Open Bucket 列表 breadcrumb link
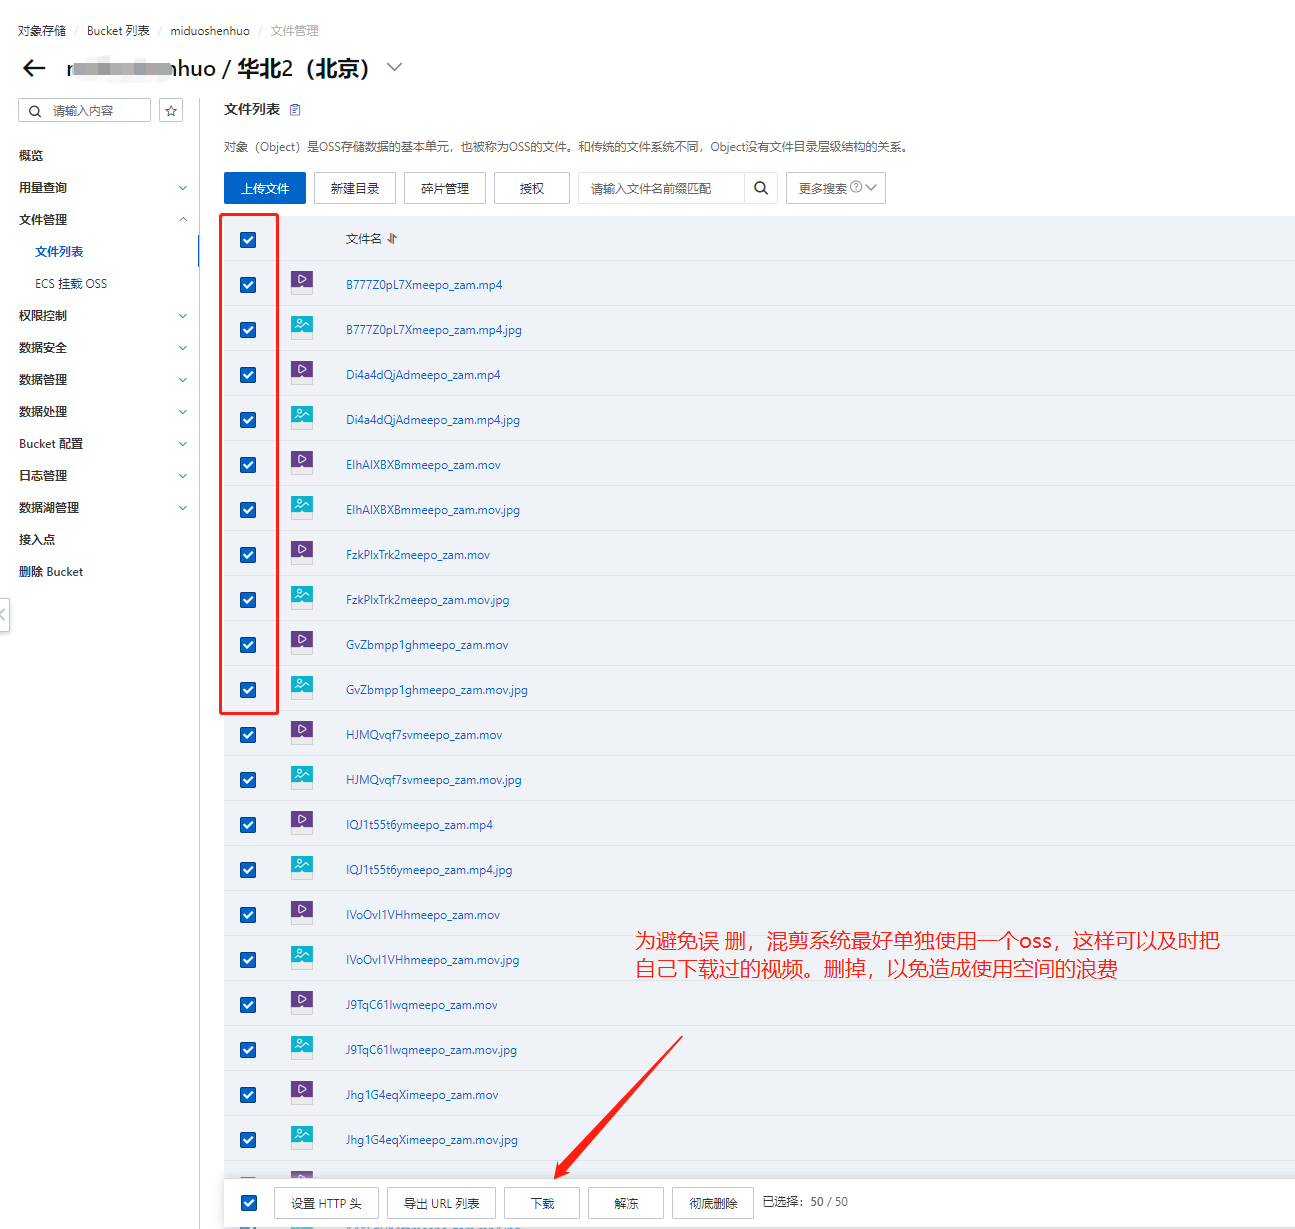 coord(118,31)
